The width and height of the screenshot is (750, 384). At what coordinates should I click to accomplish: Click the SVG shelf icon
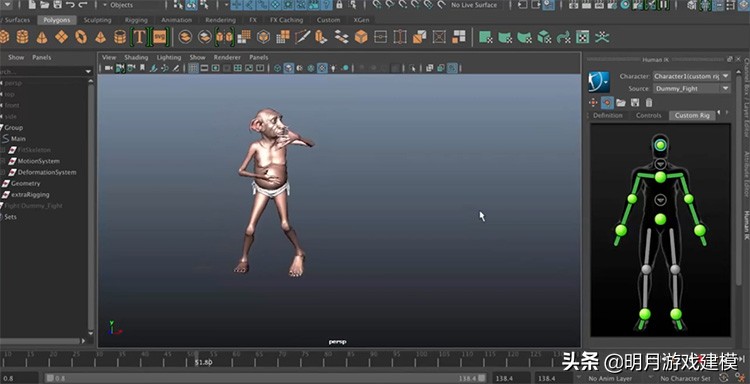point(160,37)
